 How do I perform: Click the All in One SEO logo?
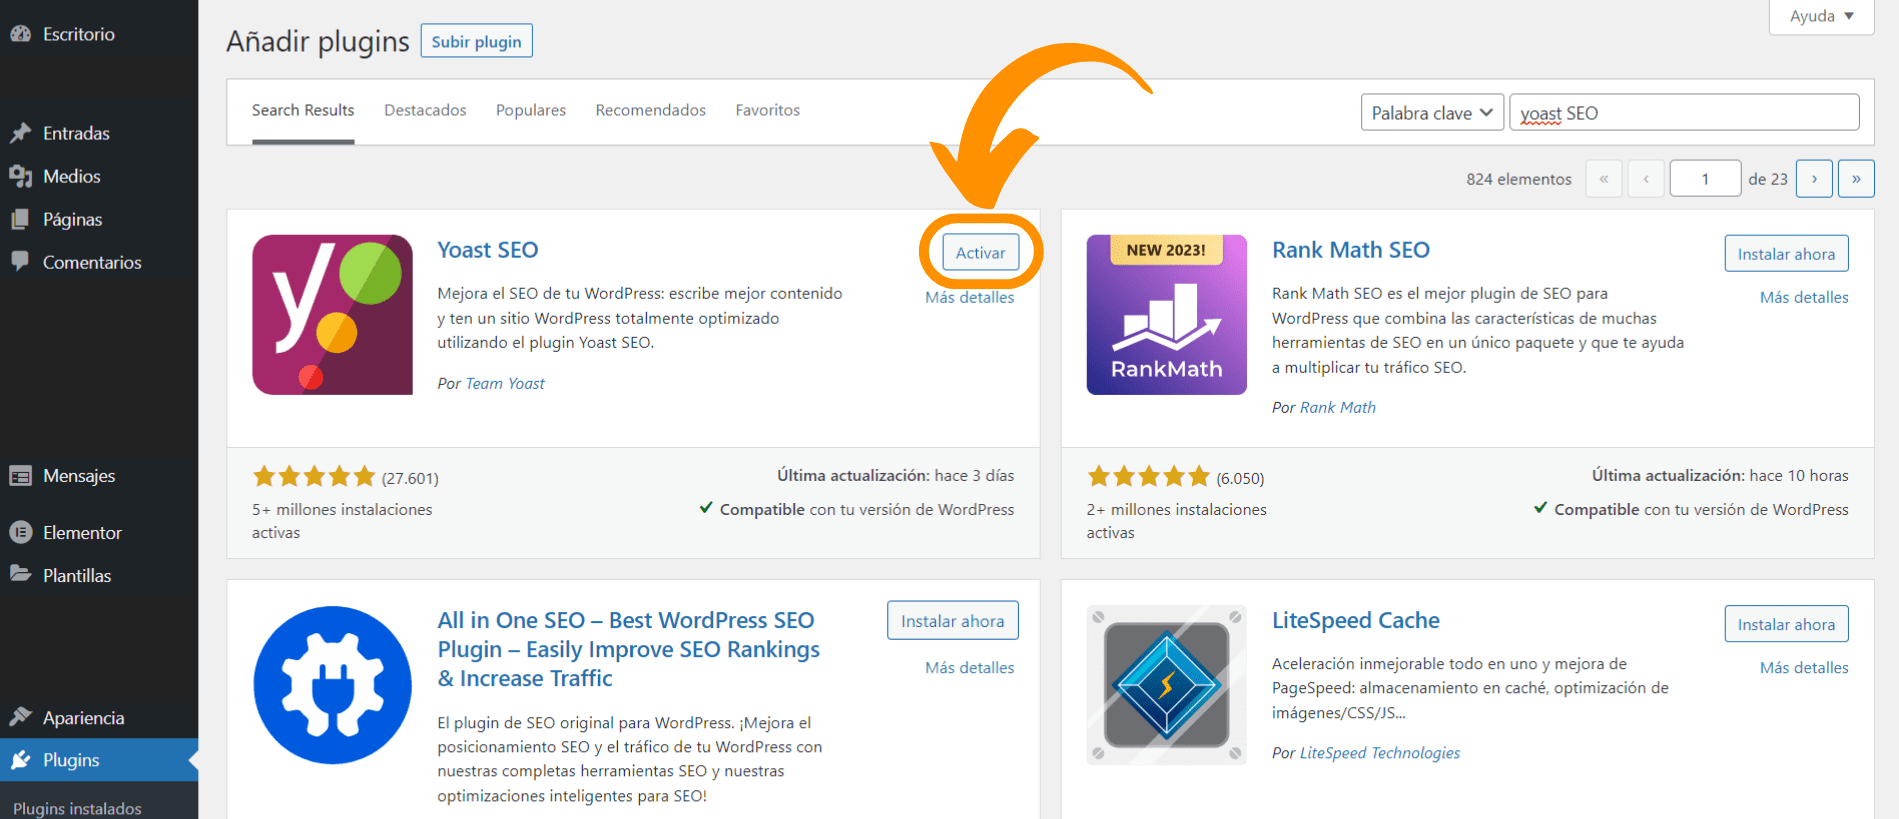pyautogui.click(x=332, y=685)
